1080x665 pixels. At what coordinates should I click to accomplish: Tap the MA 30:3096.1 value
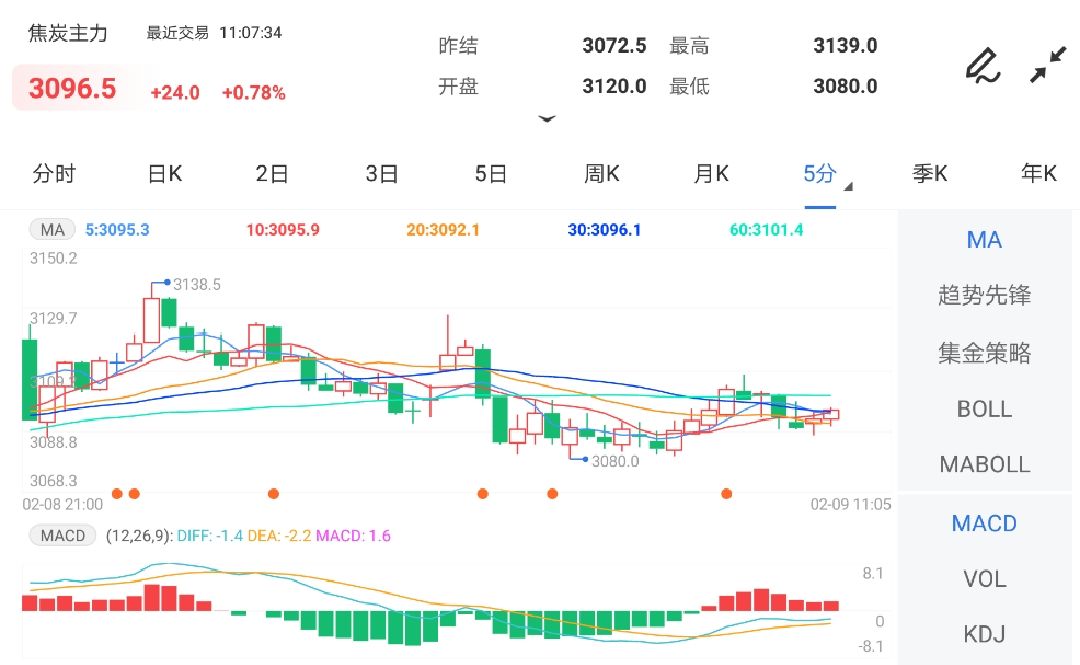tap(604, 230)
